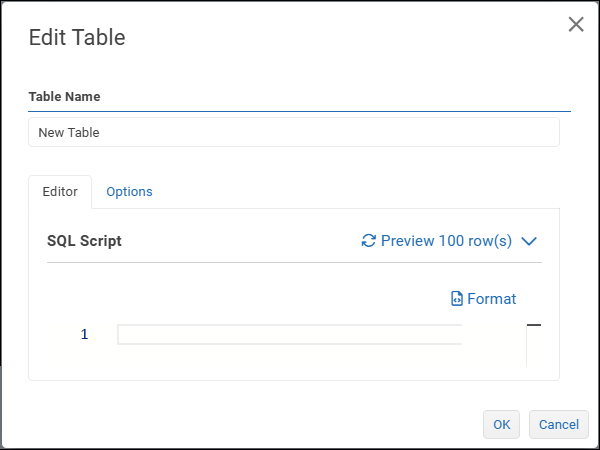Select line number 1 in gutter
This screenshot has height=450, width=600.
tap(85, 335)
